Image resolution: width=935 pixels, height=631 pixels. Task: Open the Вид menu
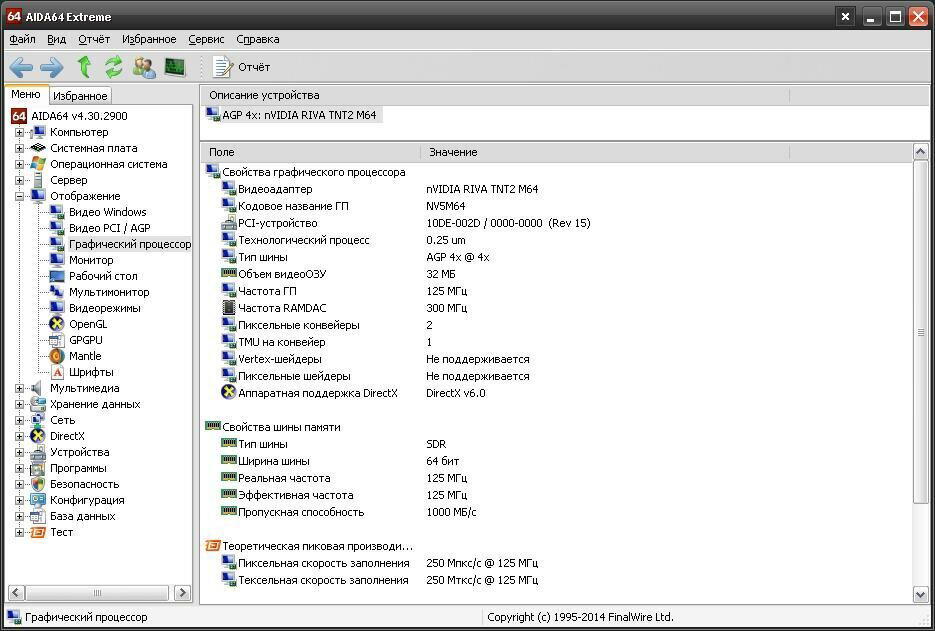coord(56,39)
